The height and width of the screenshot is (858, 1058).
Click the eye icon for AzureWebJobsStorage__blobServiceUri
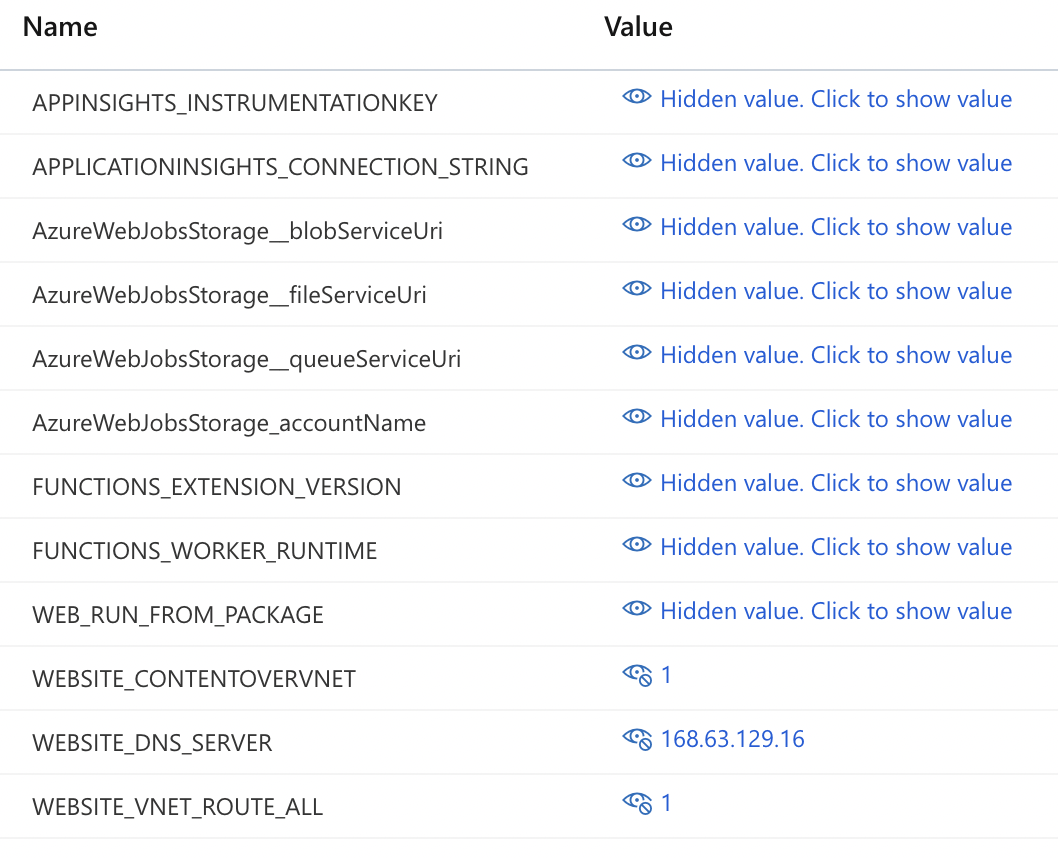pos(637,228)
